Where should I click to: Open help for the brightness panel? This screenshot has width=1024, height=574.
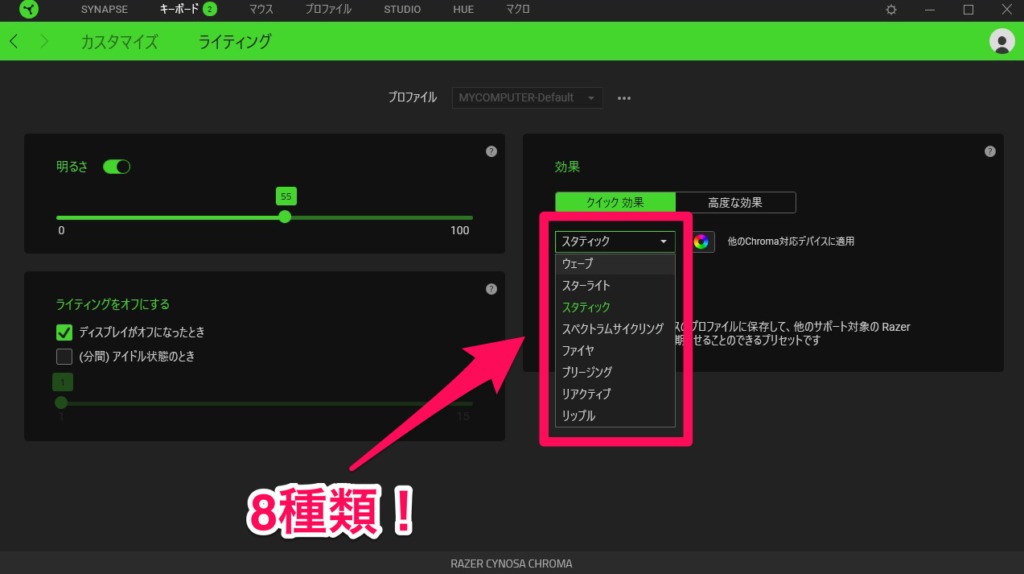(x=491, y=151)
